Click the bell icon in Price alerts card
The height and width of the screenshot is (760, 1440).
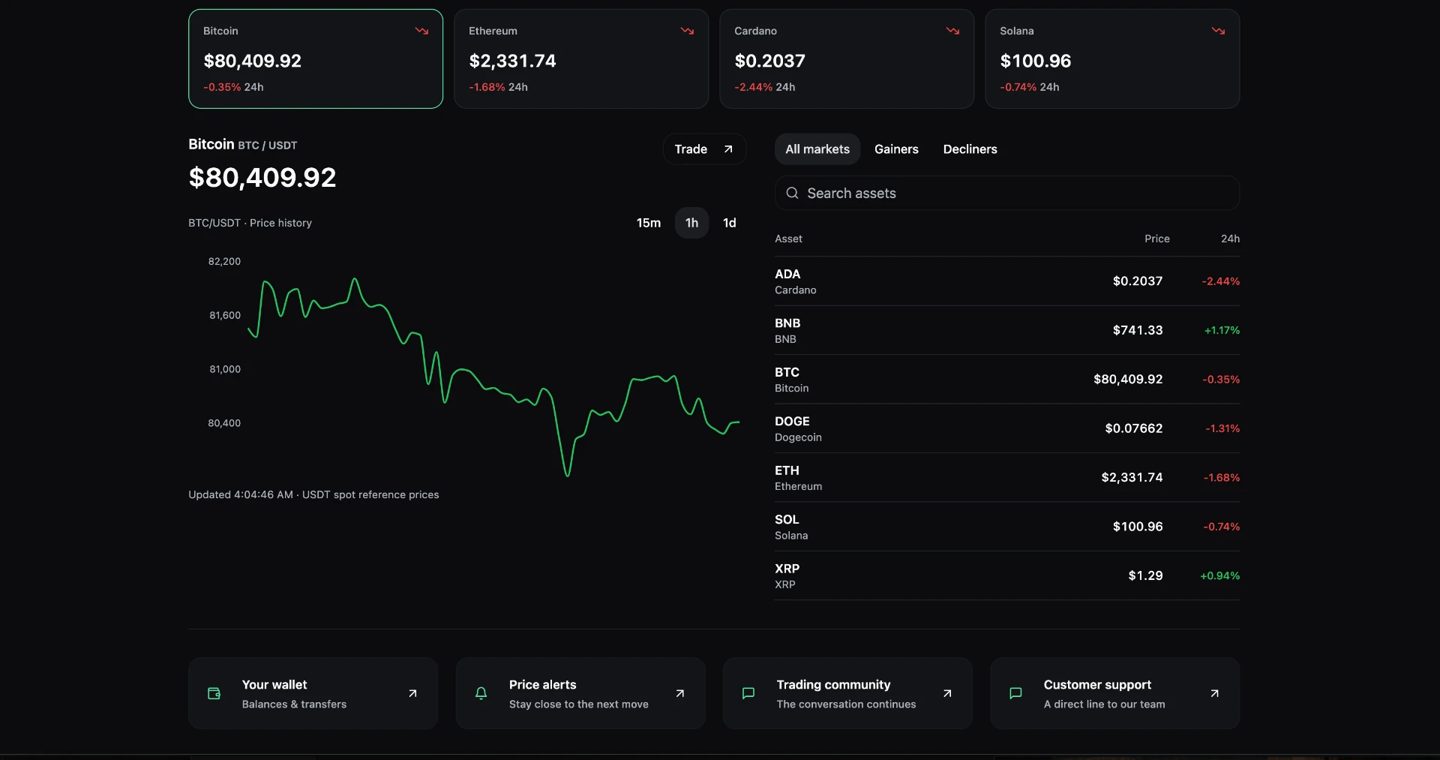481,693
